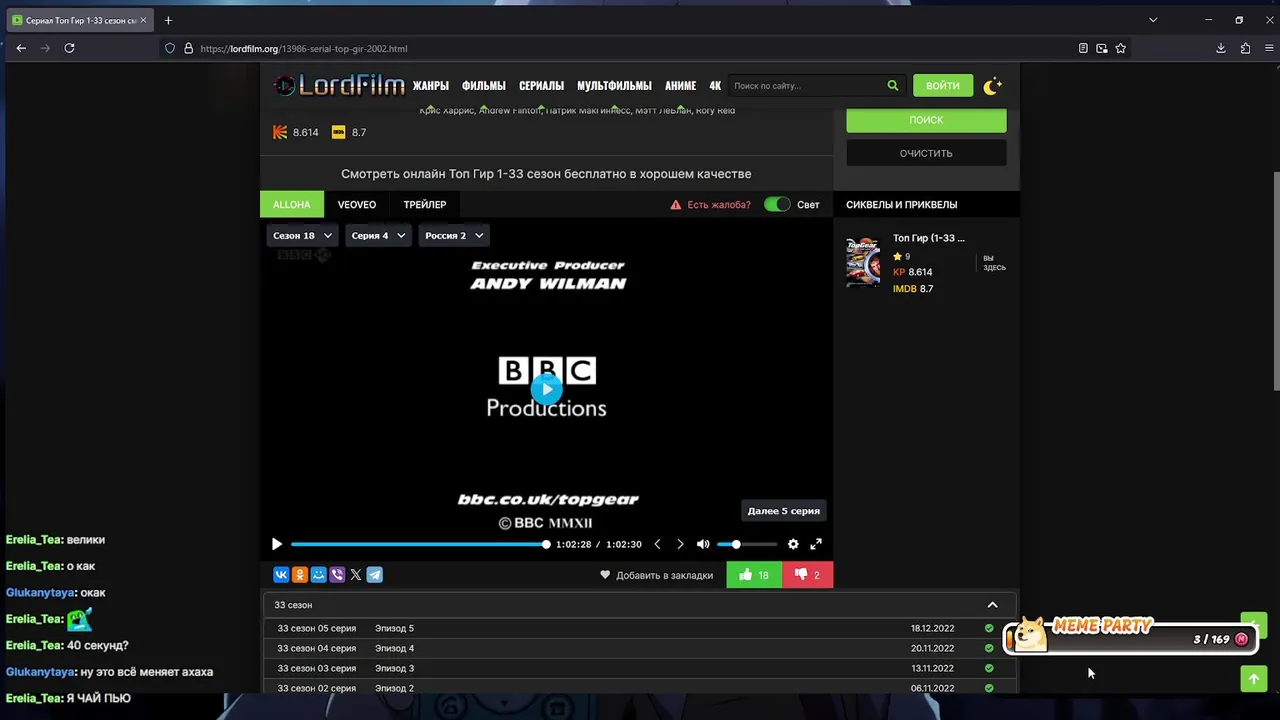Open the ФИЛЬМЫ menu
The image size is (1280, 720).
(484, 86)
